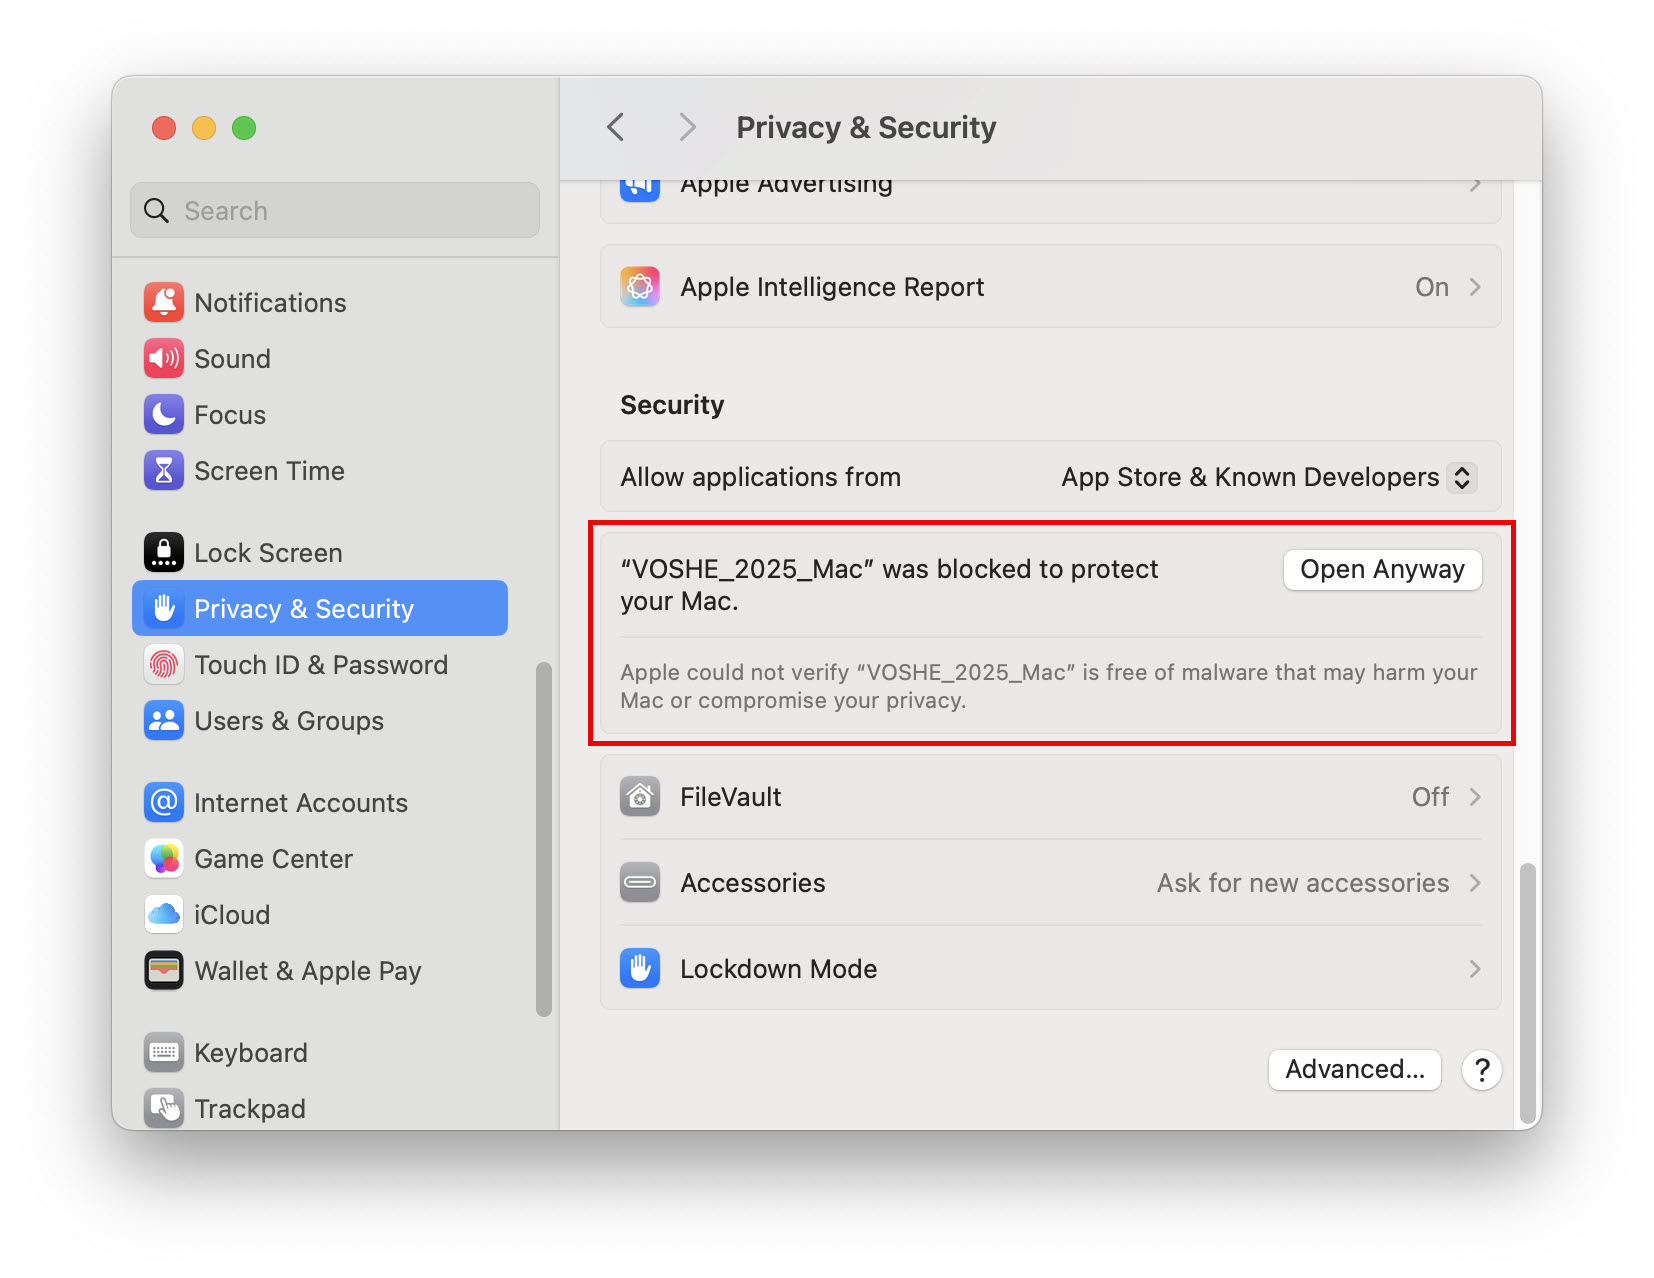
Task: Click the Advanced... button
Action: click(1354, 1069)
